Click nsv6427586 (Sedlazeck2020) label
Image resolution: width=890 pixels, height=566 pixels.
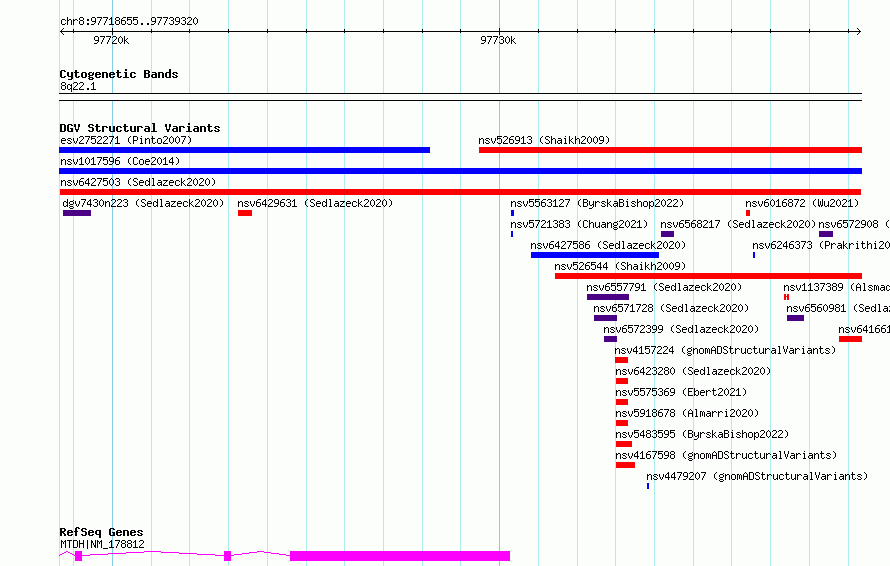coord(608,245)
